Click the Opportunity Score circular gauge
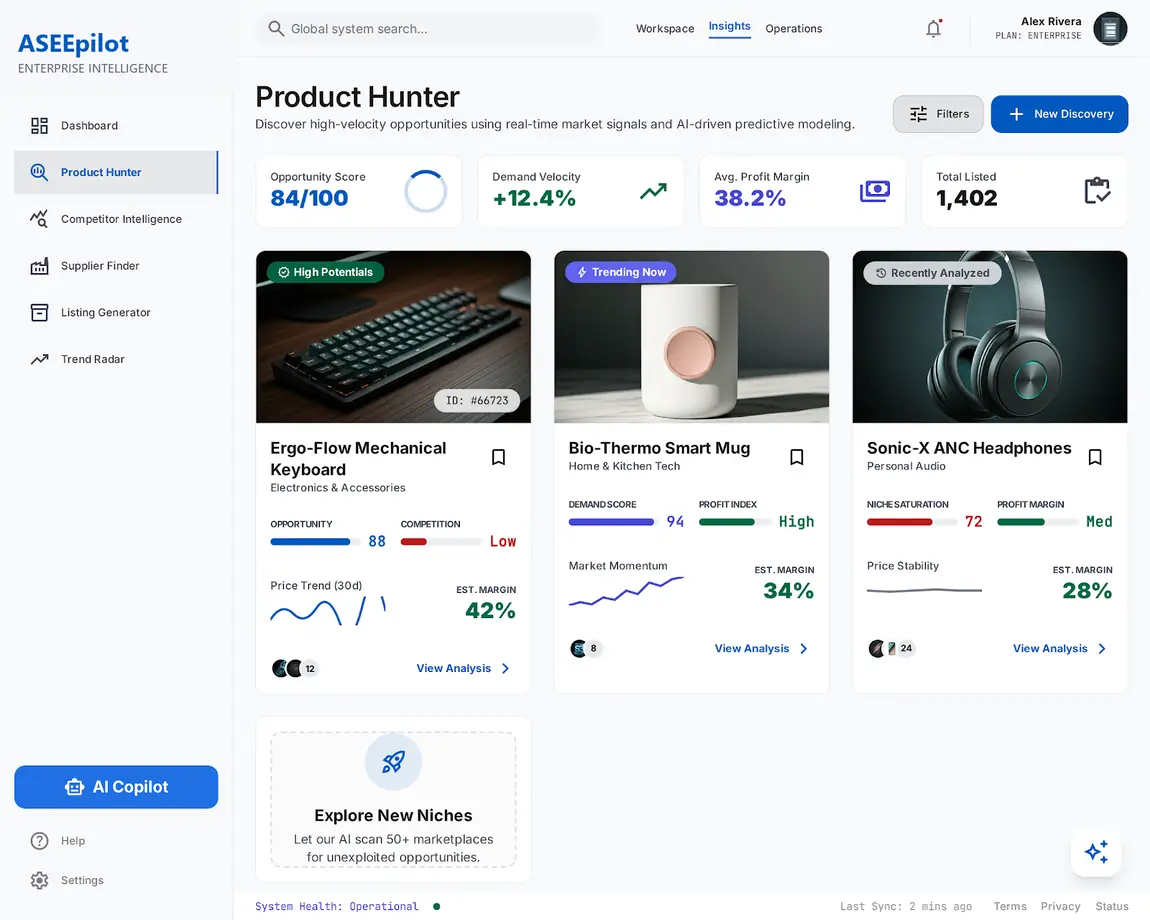 click(x=425, y=191)
